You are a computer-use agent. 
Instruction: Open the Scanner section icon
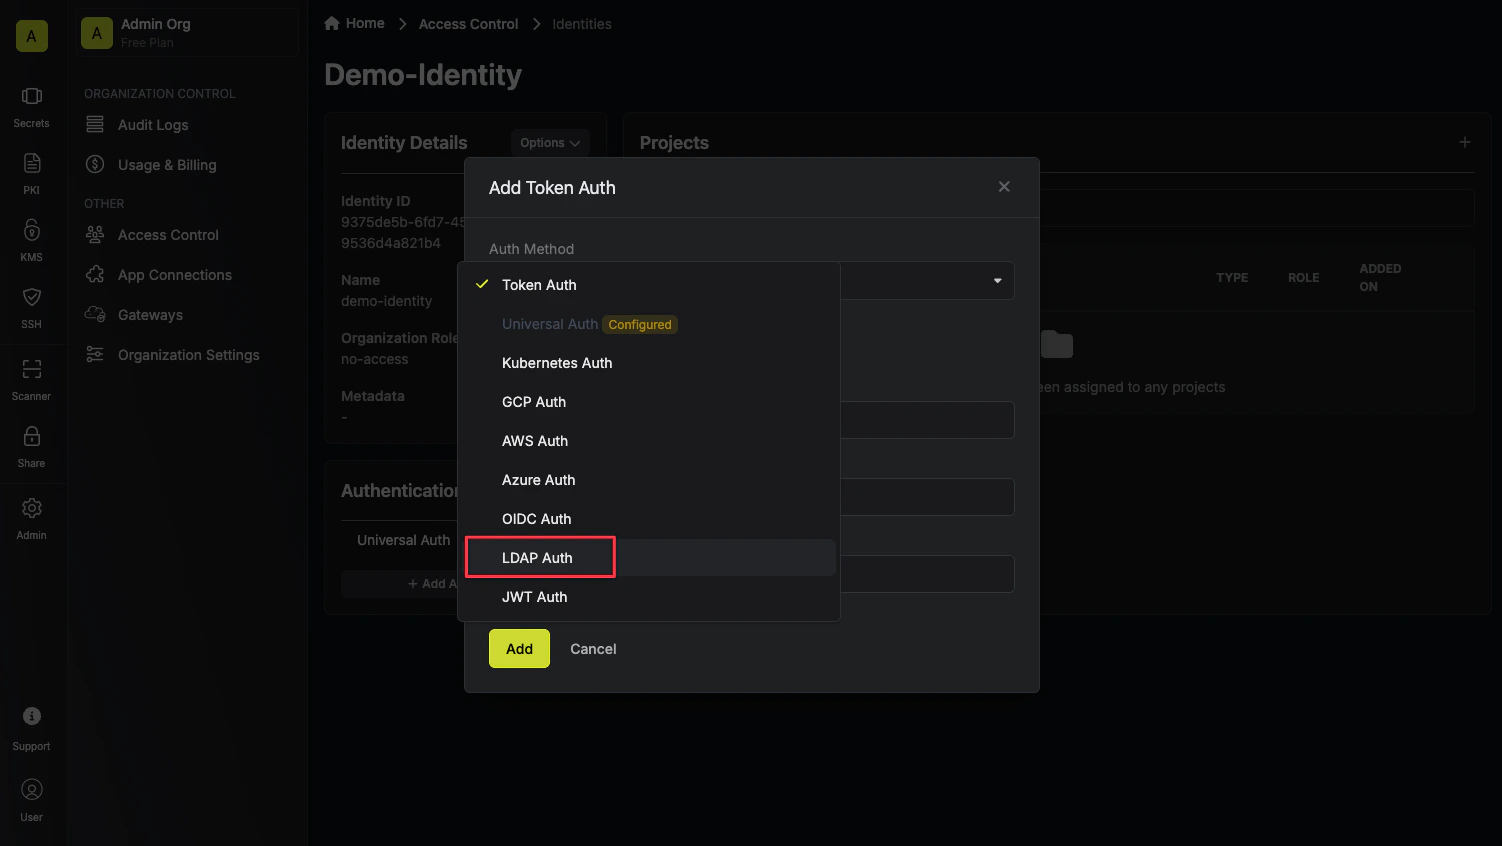[32, 369]
